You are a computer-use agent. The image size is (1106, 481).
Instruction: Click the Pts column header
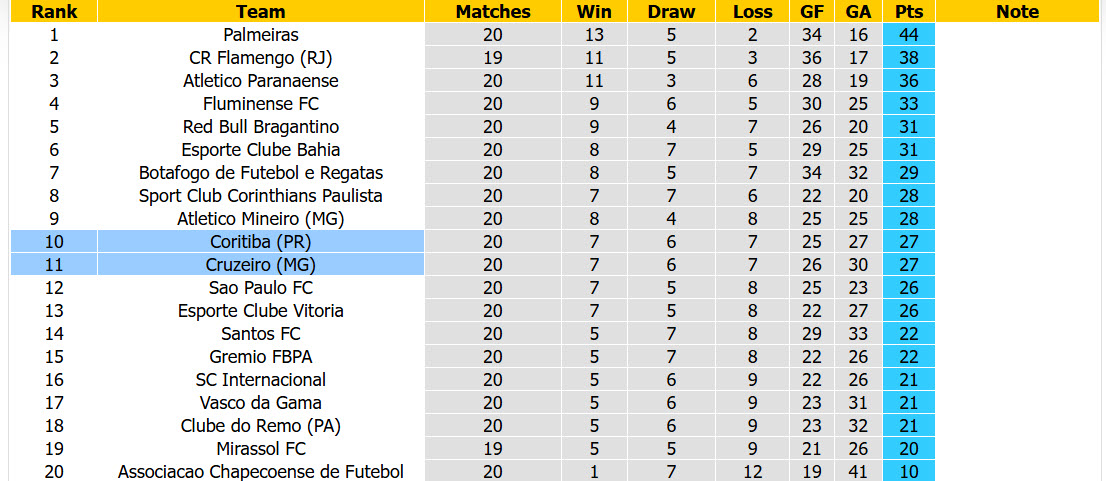click(908, 11)
